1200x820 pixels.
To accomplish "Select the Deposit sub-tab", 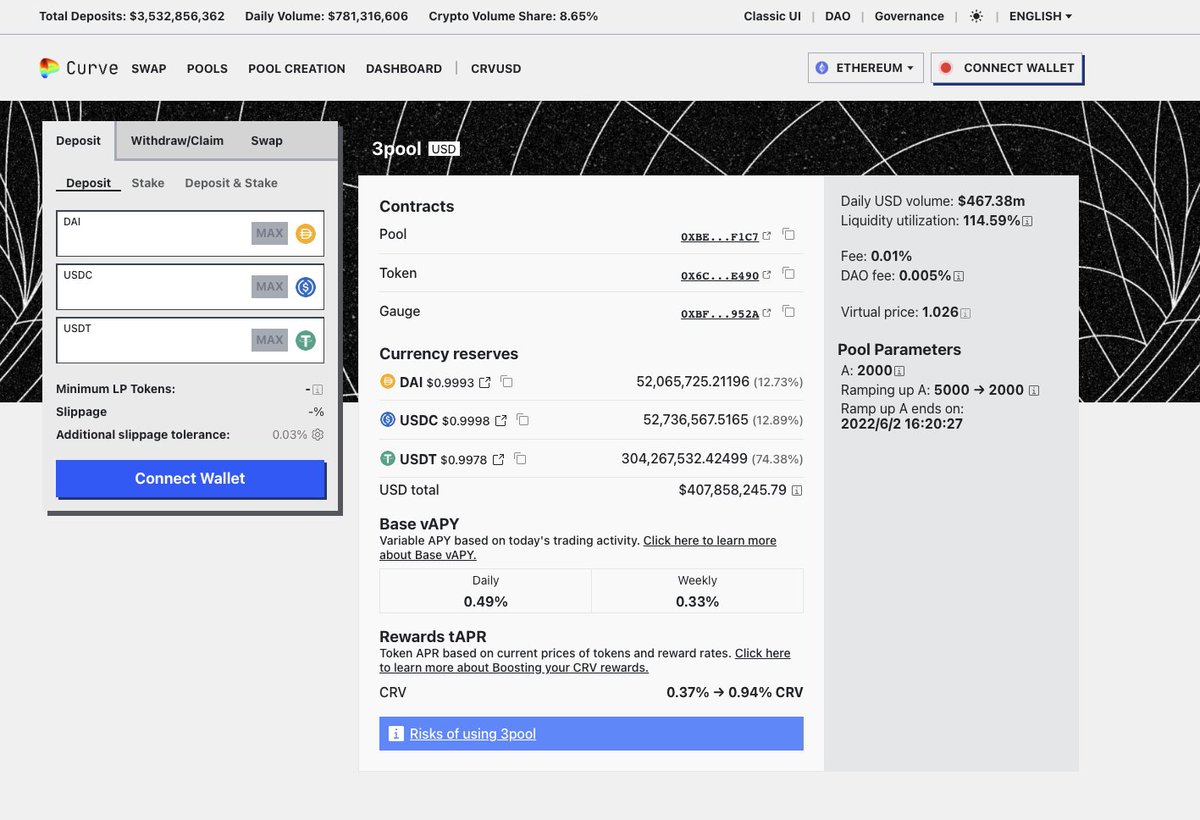I will pos(89,183).
